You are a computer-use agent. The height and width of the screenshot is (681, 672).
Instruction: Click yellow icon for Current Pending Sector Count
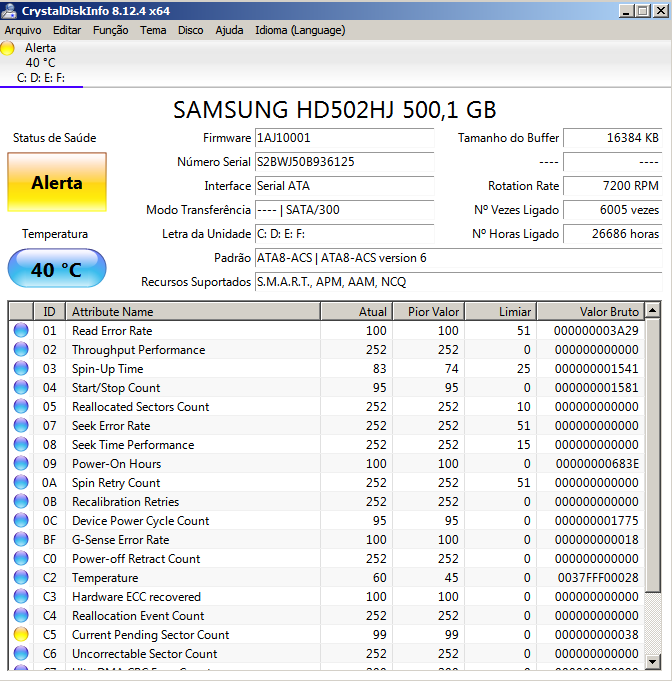point(21,635)
